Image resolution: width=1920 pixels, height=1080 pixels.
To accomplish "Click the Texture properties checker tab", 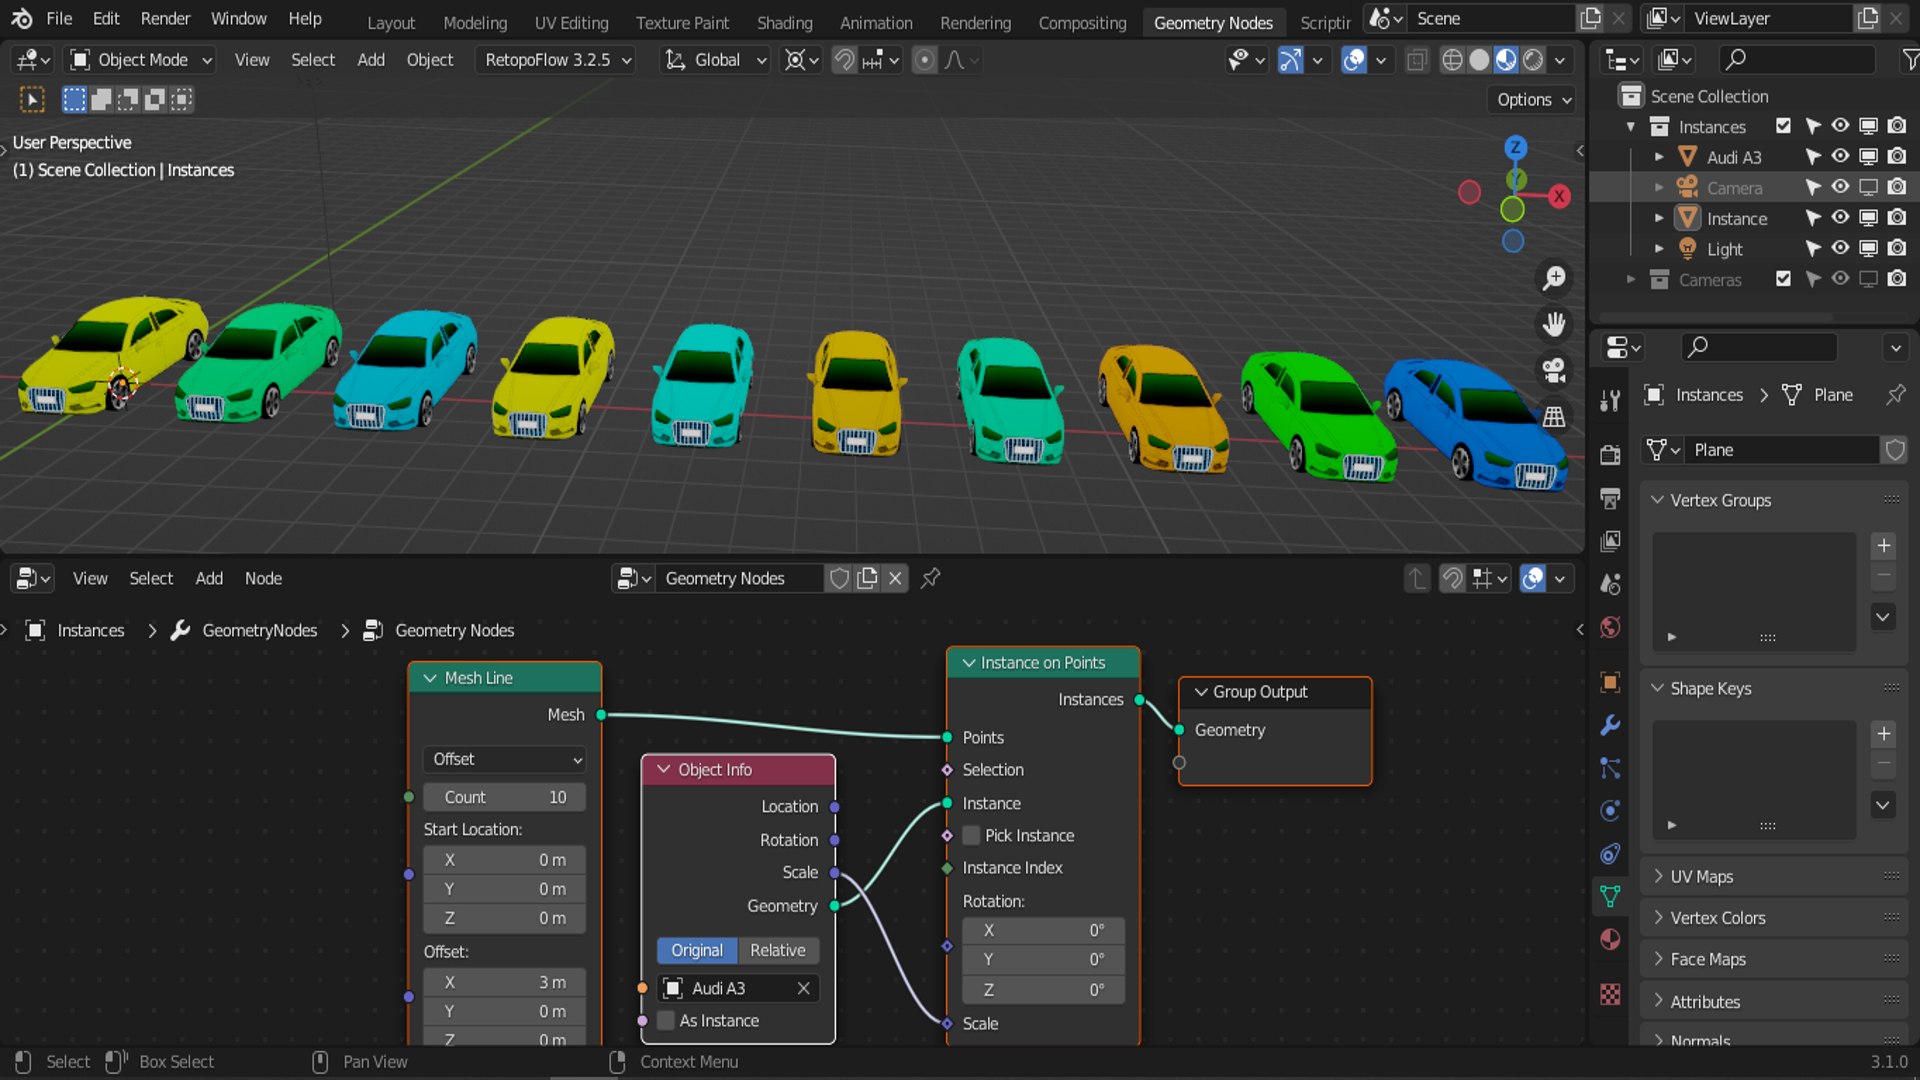I will click(1610, 994).
